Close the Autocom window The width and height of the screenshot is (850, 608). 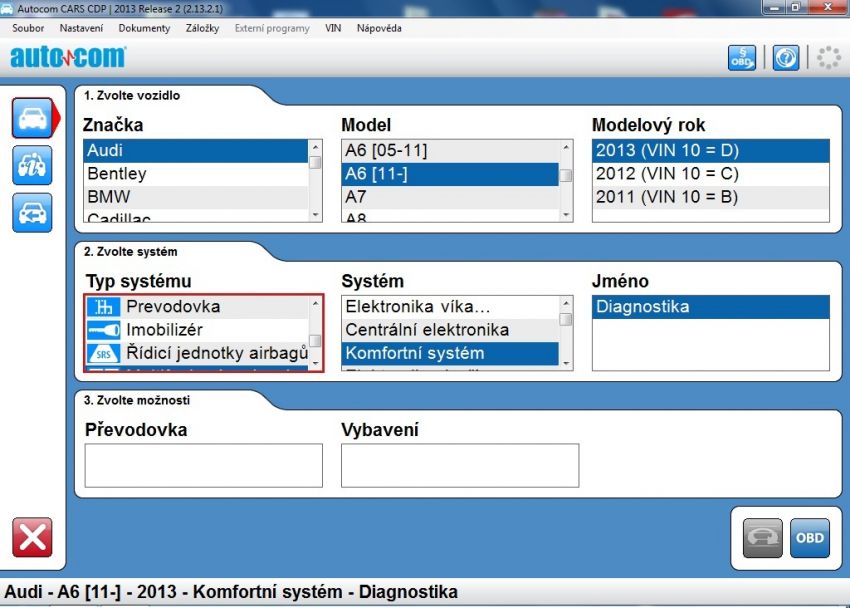point(828,7)
